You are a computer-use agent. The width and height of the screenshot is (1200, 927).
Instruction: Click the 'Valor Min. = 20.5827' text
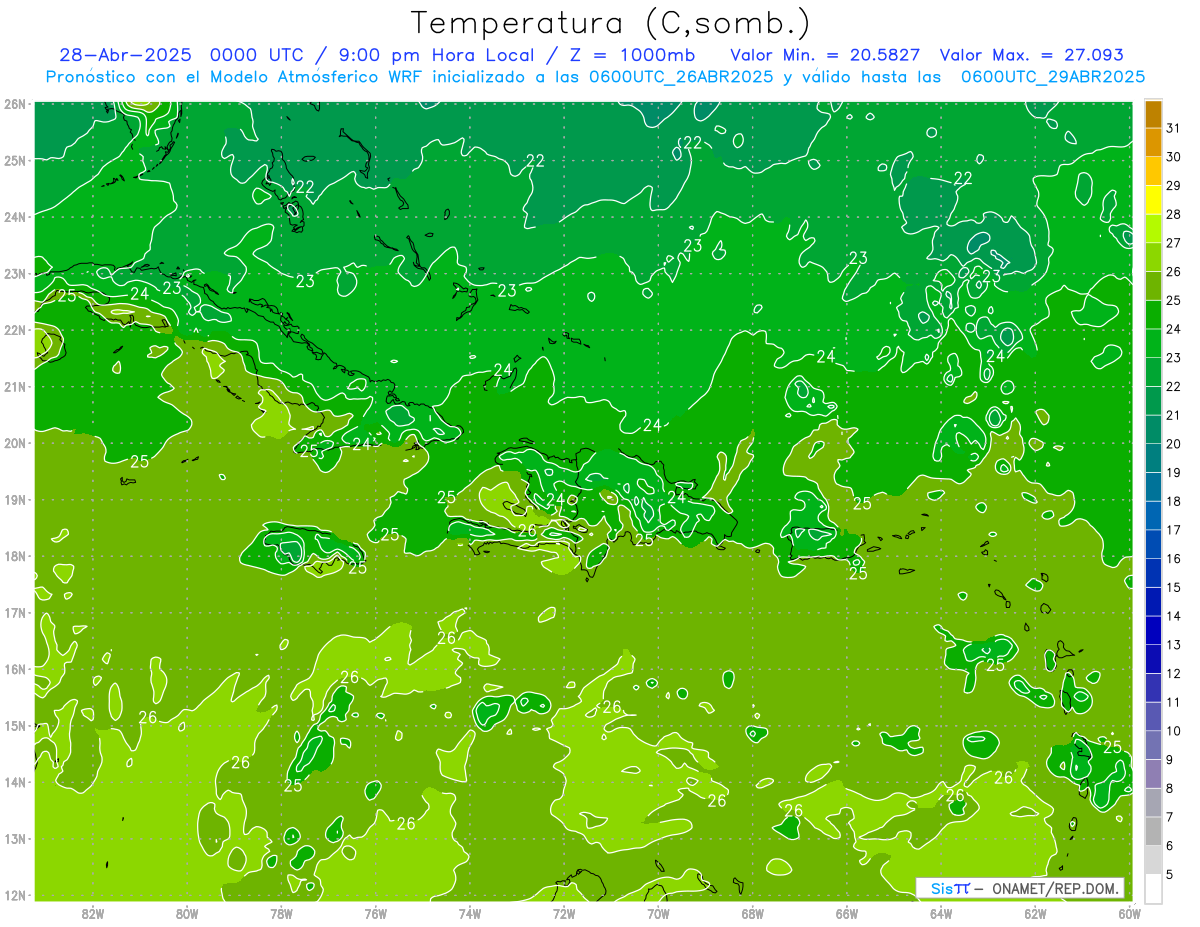826,55
